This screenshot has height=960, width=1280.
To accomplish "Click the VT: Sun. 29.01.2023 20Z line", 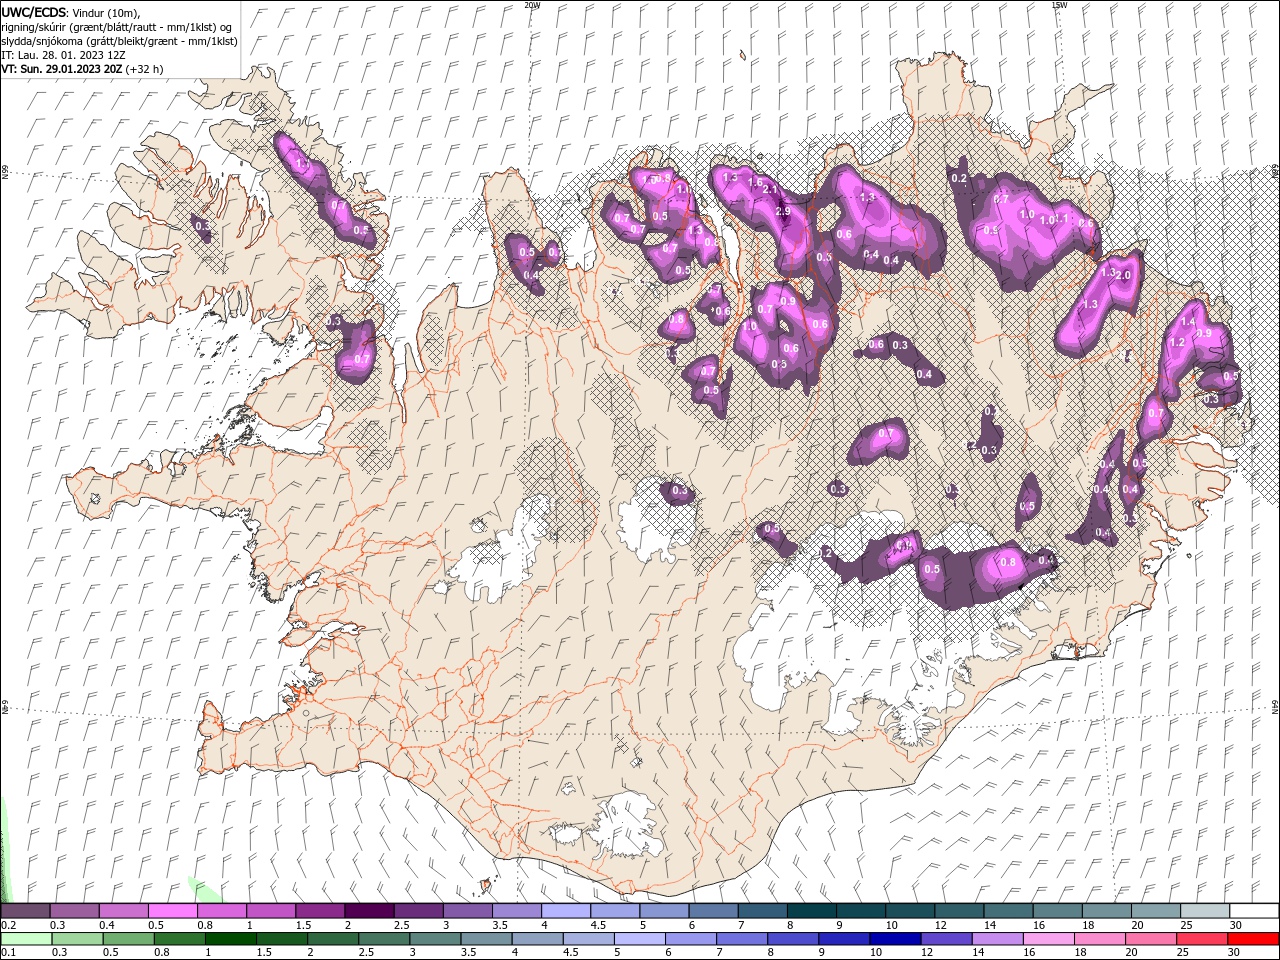I will coord(82,69).
